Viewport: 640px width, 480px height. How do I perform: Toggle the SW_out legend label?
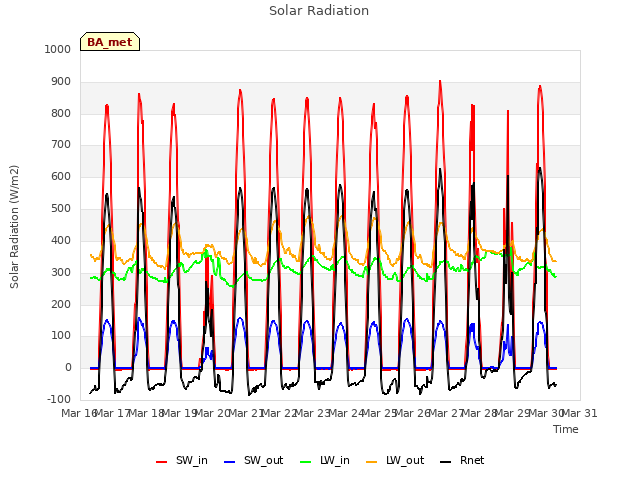264,460
